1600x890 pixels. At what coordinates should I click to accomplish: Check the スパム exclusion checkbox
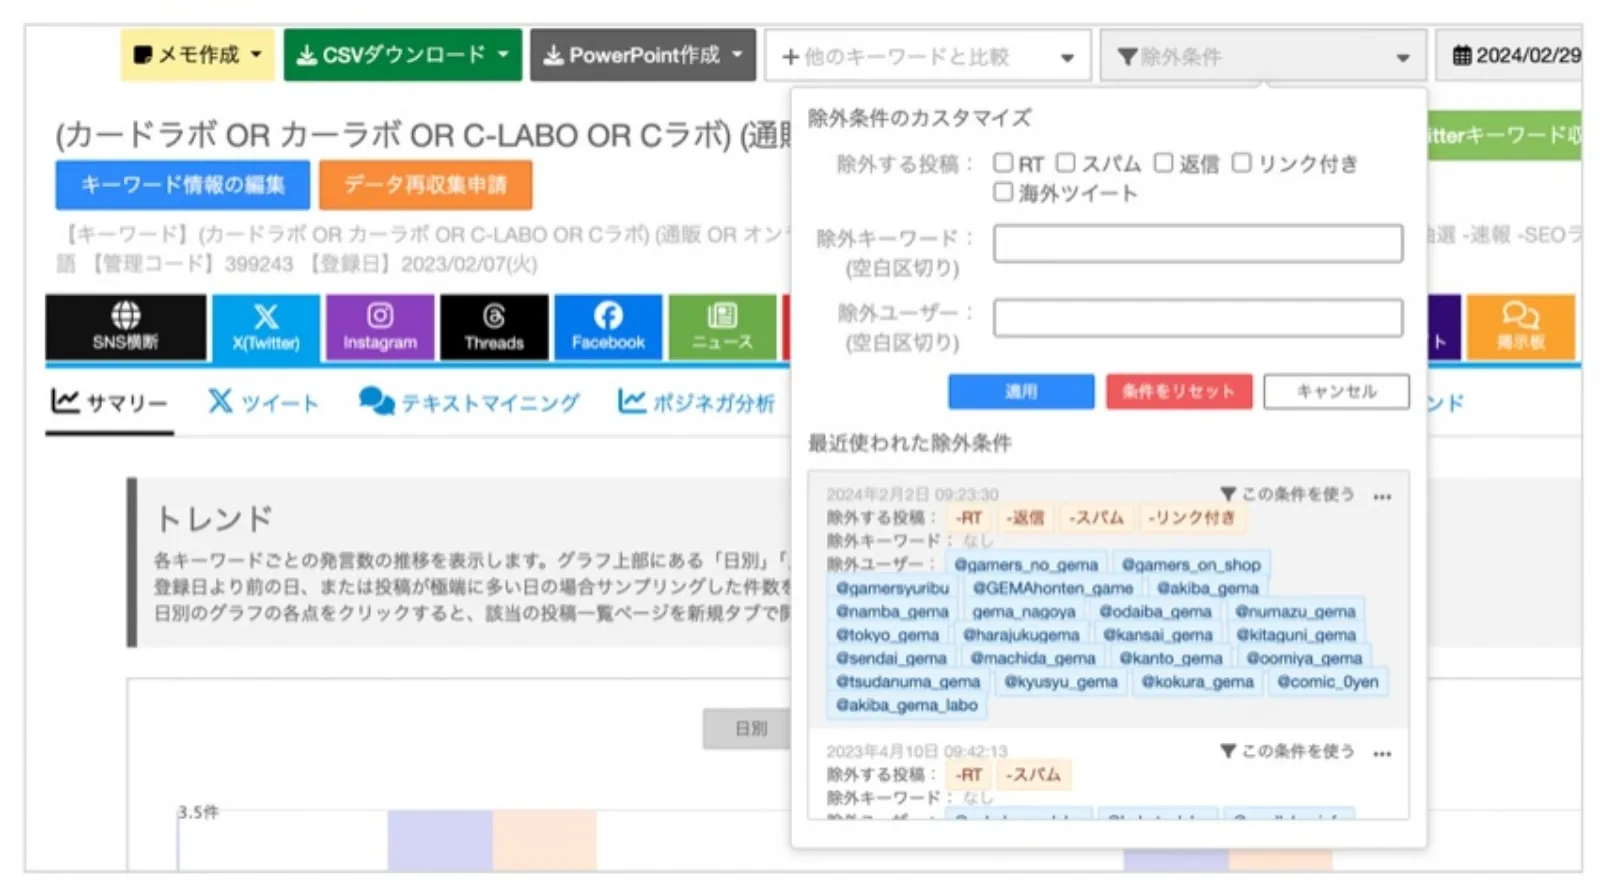tap(1066, 163)
